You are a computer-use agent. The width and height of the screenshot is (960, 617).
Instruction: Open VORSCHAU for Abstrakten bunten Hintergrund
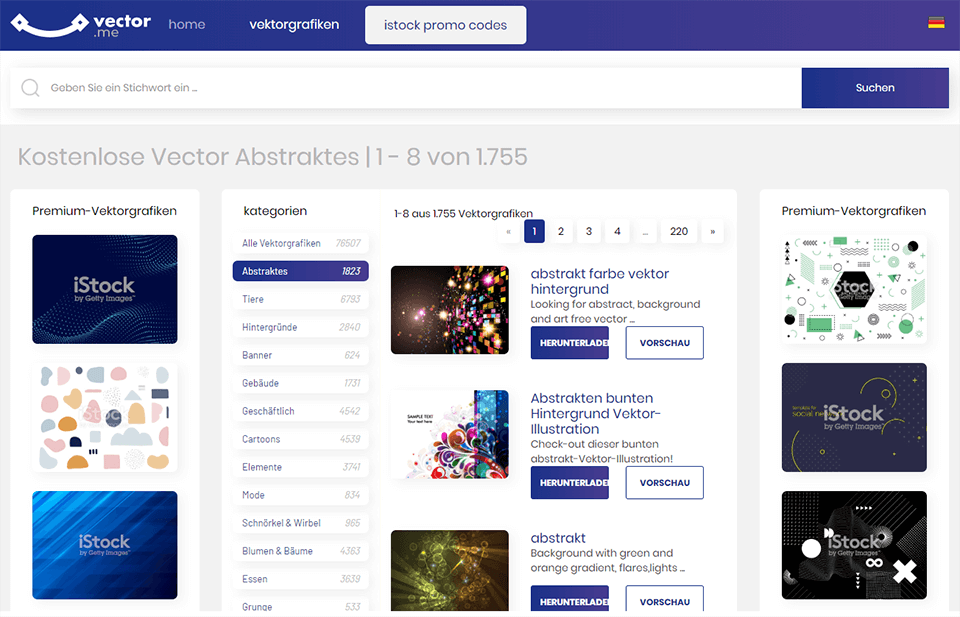[664, 482]
